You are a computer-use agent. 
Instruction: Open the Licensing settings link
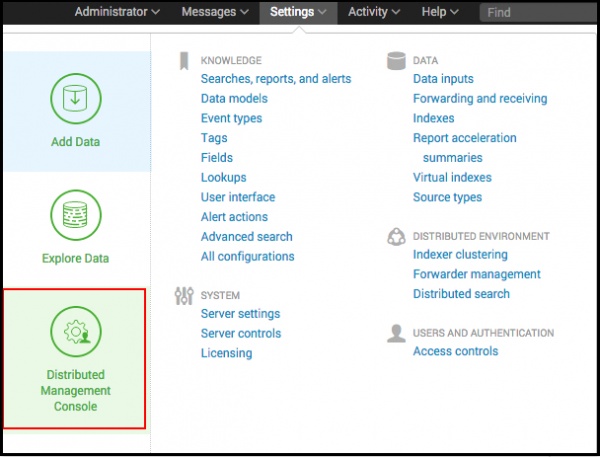pyautogui.click(x=227, y=353)
